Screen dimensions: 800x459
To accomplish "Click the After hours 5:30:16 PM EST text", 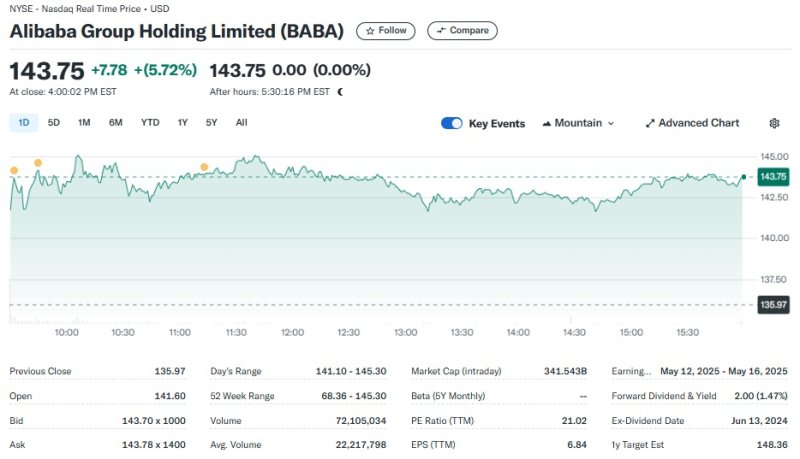I will click(x=269, y=92).
